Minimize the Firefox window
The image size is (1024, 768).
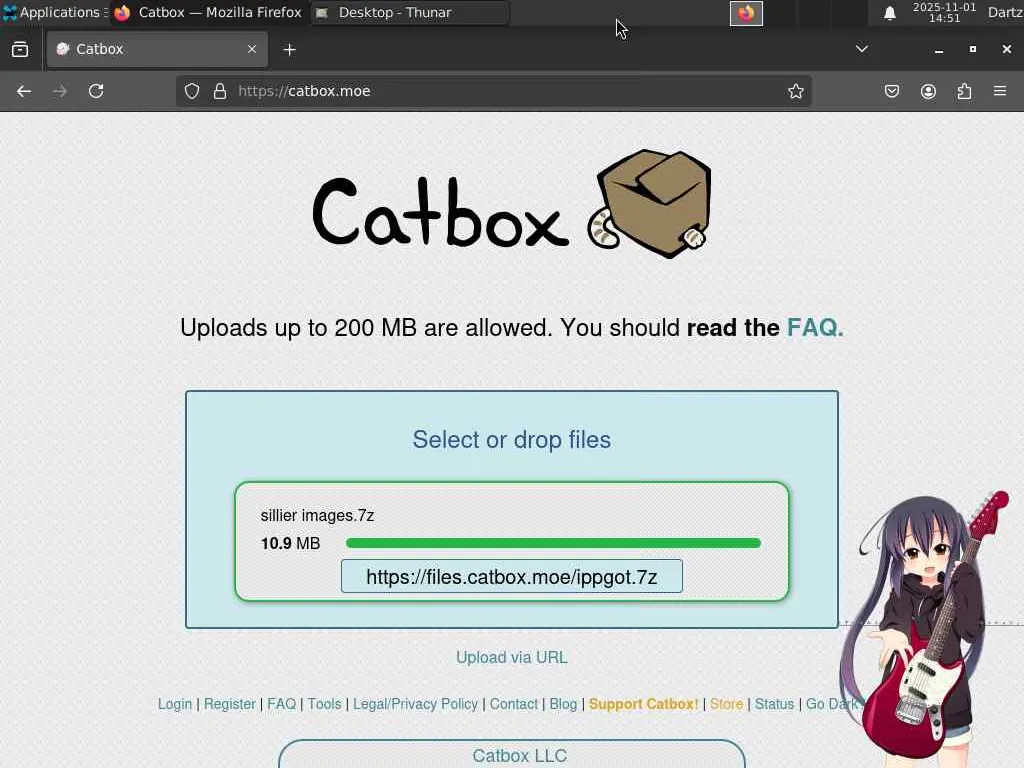tap(938, 50)
